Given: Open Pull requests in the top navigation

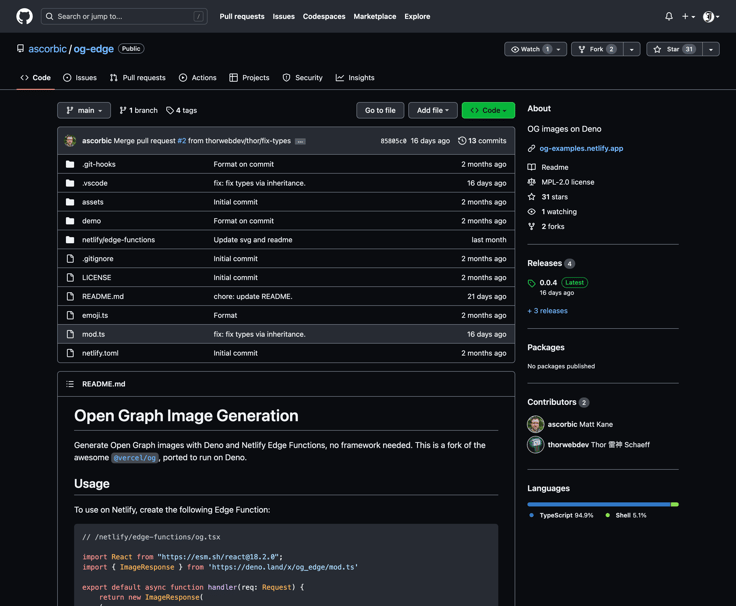Looking at the screenshot, I should coord(242,16).
